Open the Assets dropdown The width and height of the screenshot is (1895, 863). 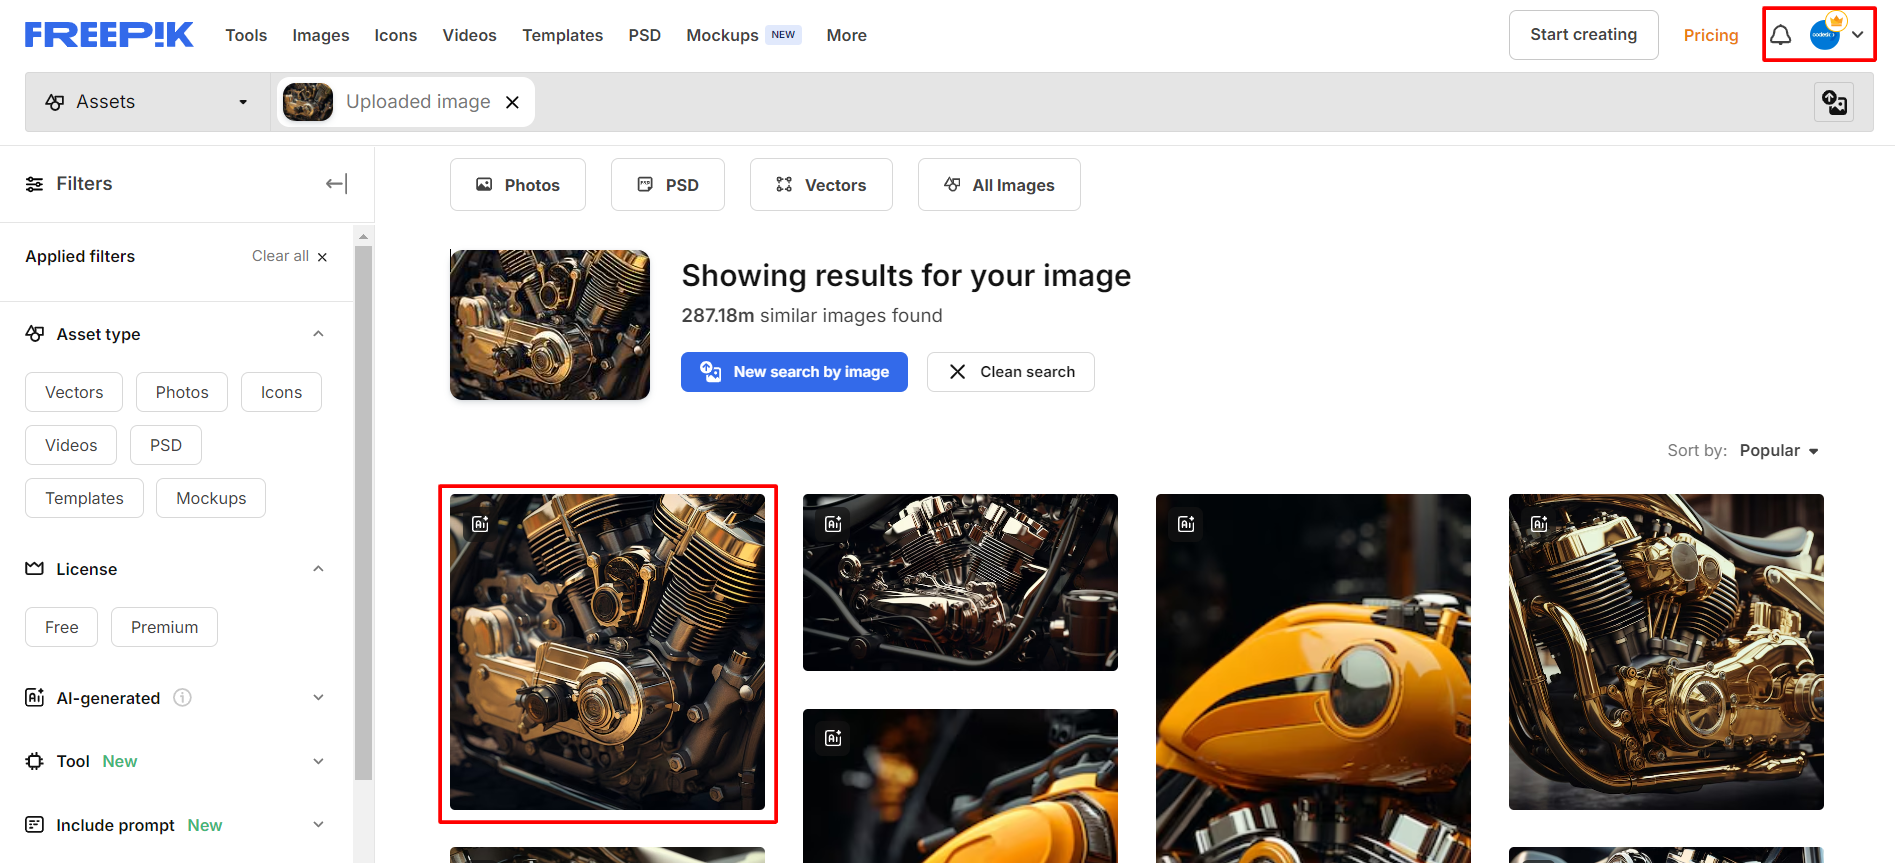pyautogui.click(x=147, y=102)
